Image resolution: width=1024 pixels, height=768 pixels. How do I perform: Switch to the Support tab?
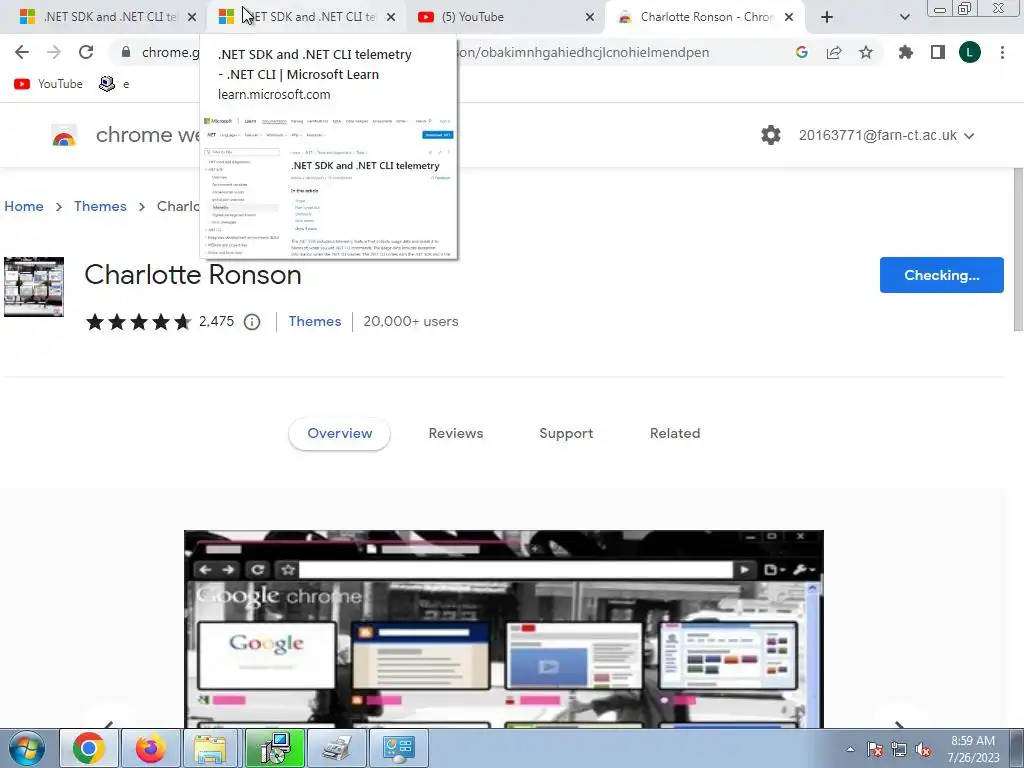[x=566, y=434]
